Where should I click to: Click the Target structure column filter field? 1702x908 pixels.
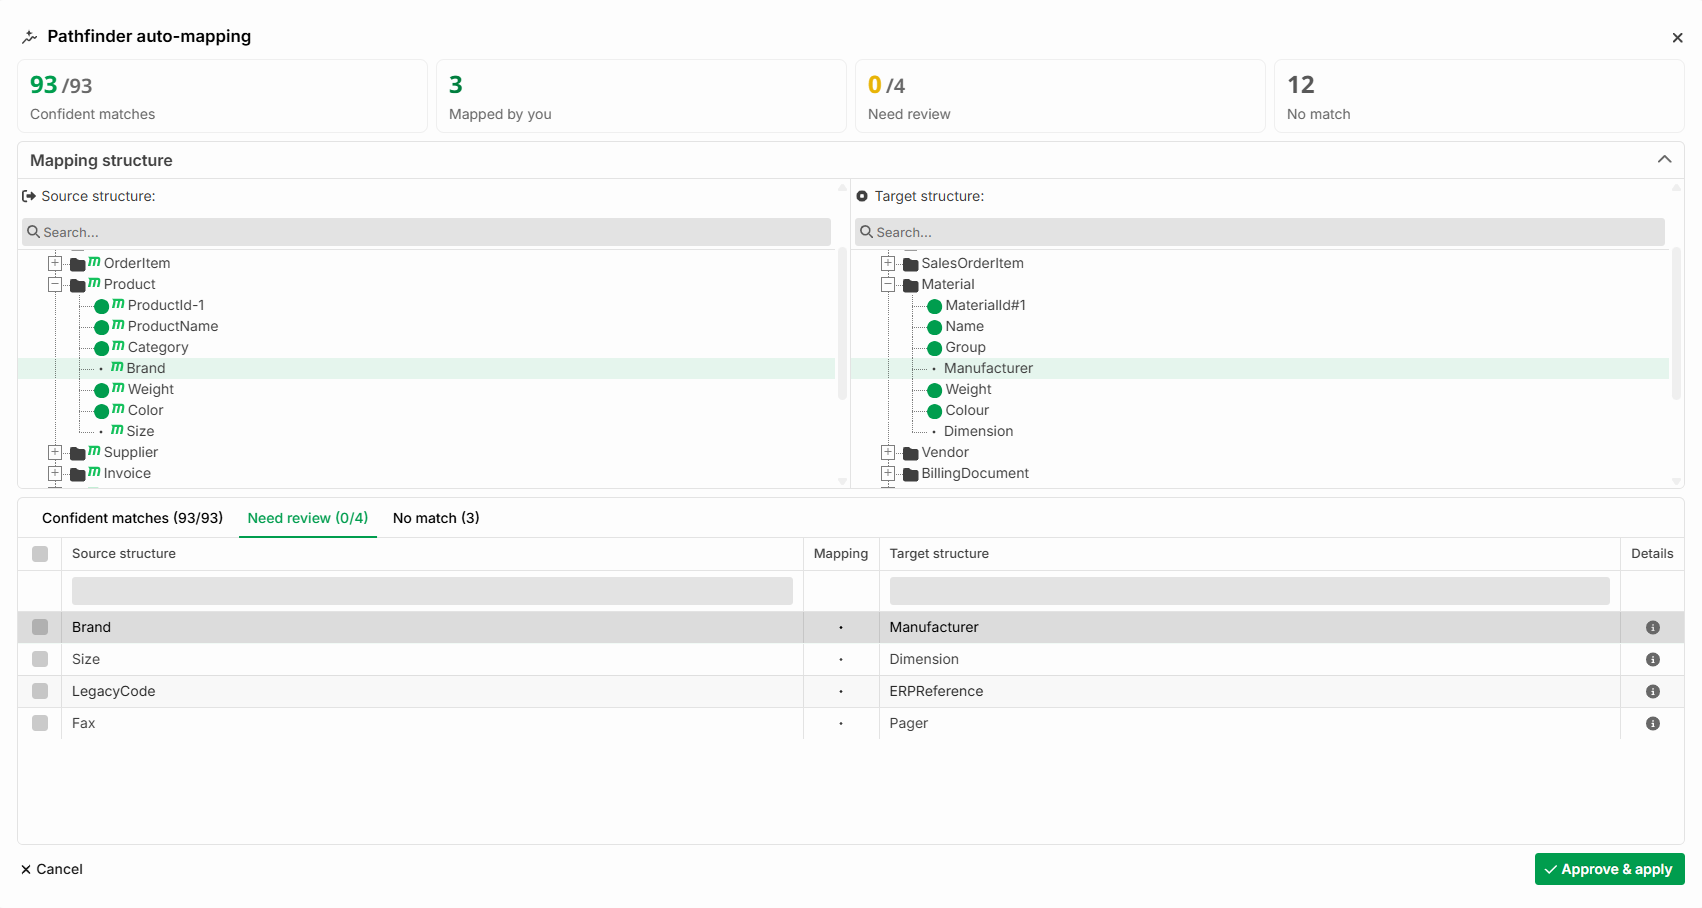coord(1249,590)
